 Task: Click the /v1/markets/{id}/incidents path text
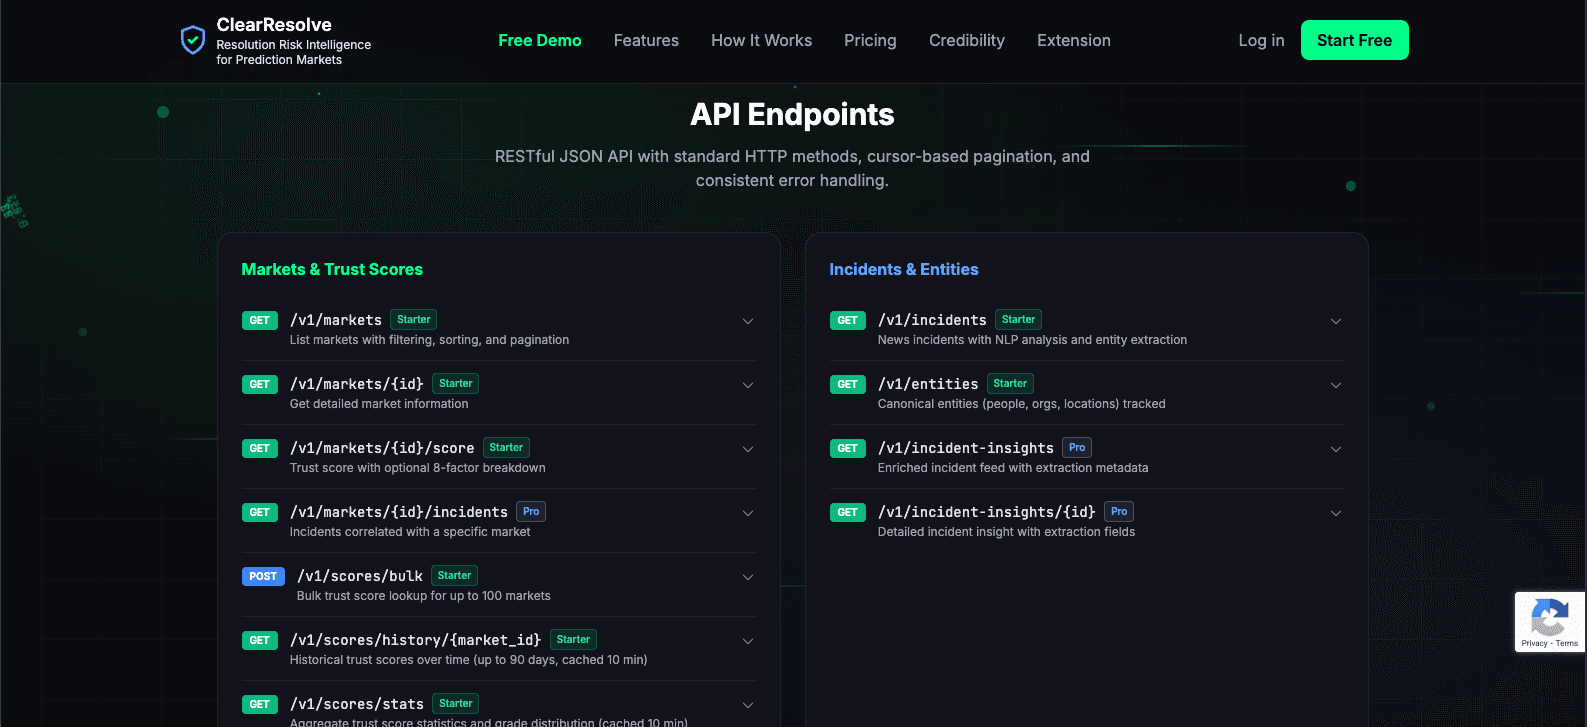399,512
